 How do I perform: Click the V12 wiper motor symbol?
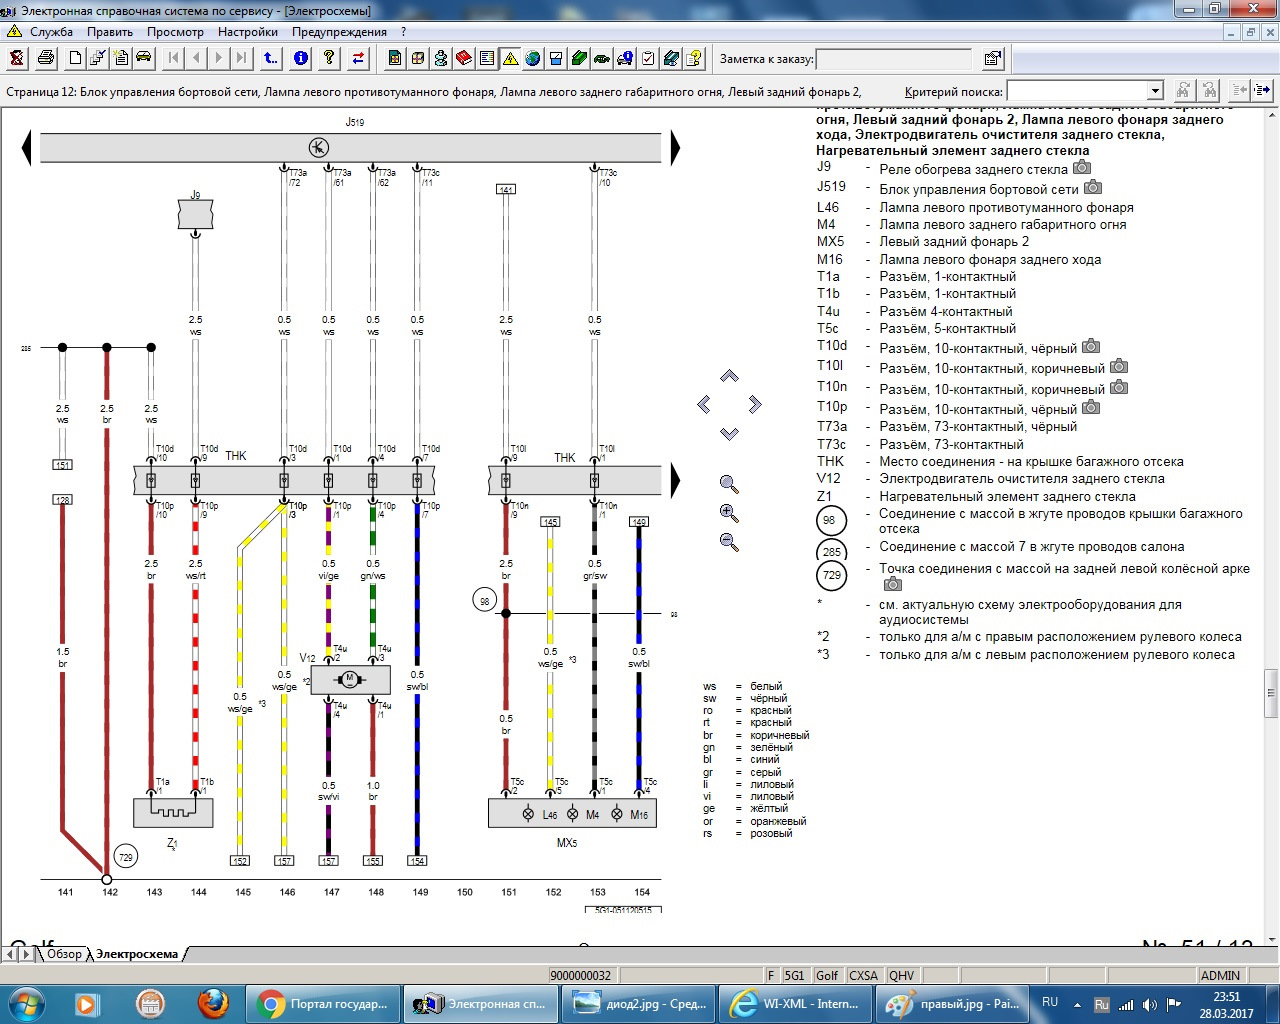click(350, 680)
